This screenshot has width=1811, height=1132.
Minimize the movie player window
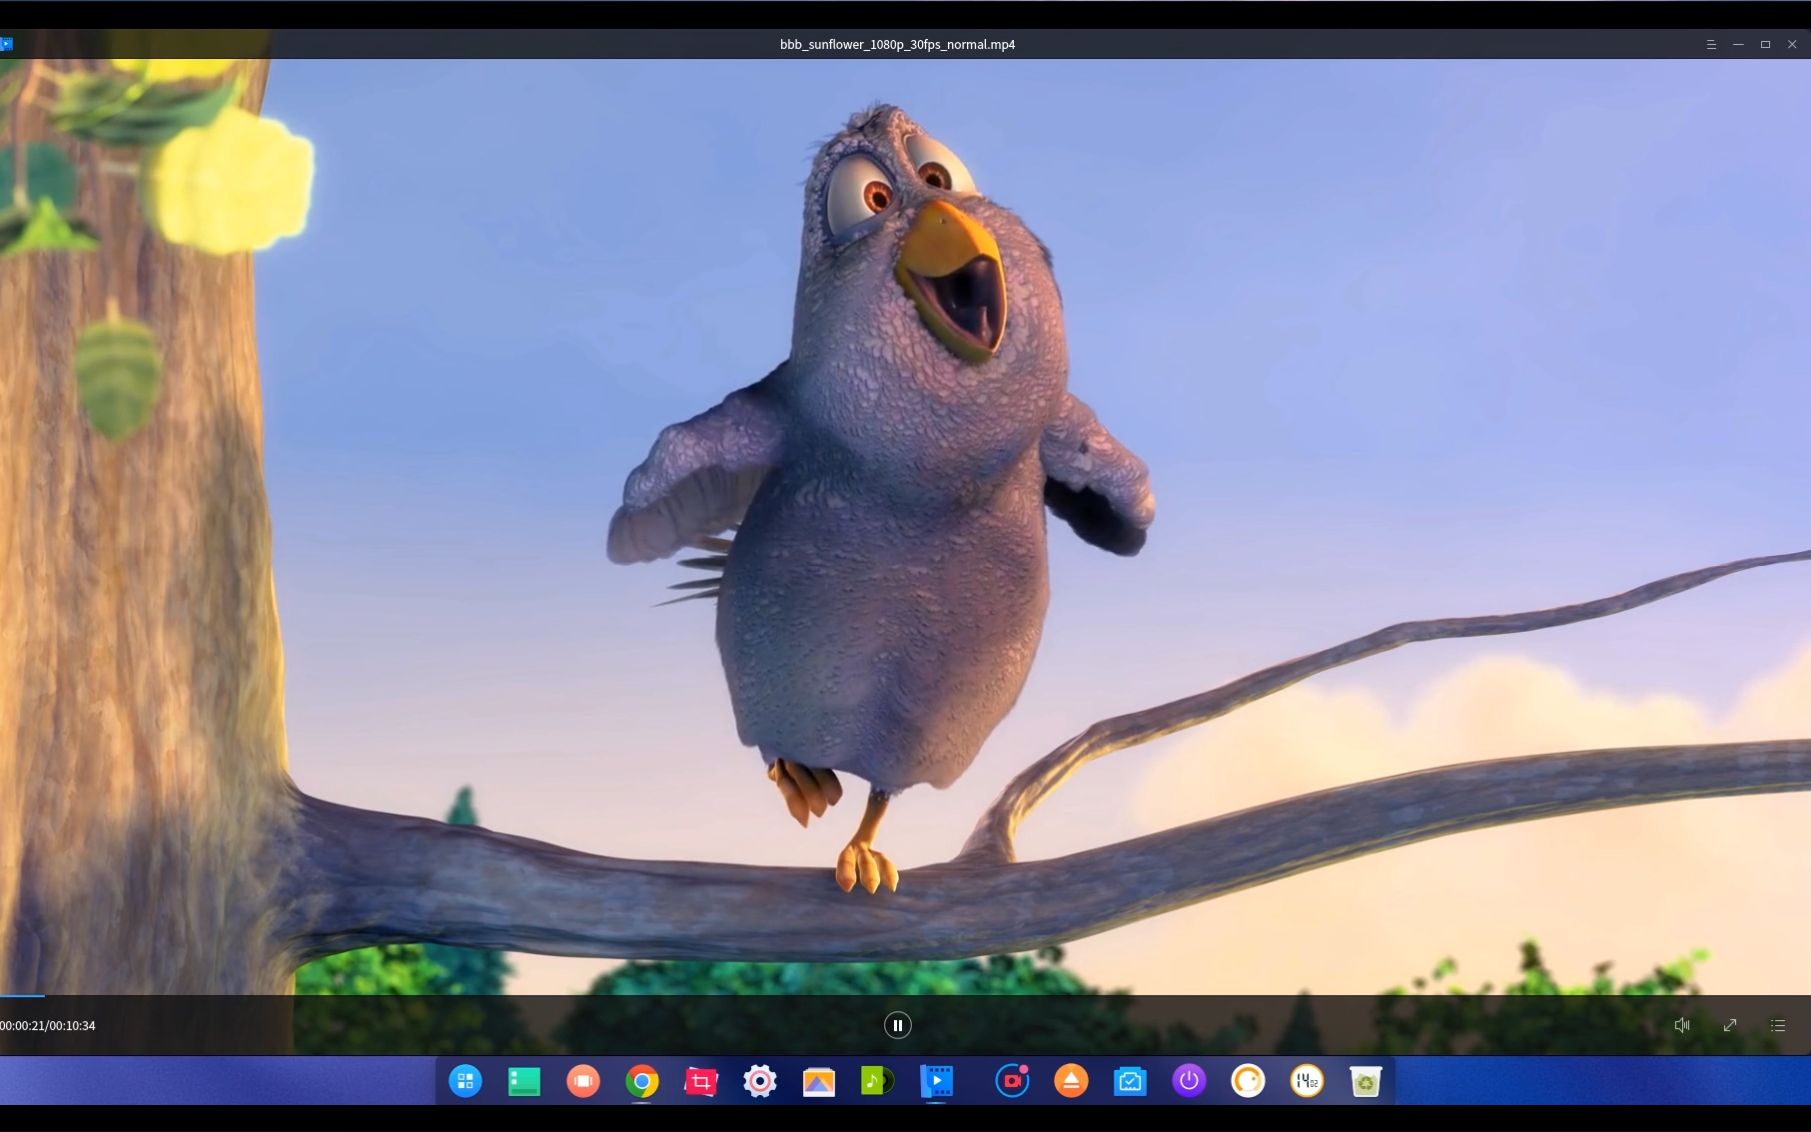tap(1738, 44)
